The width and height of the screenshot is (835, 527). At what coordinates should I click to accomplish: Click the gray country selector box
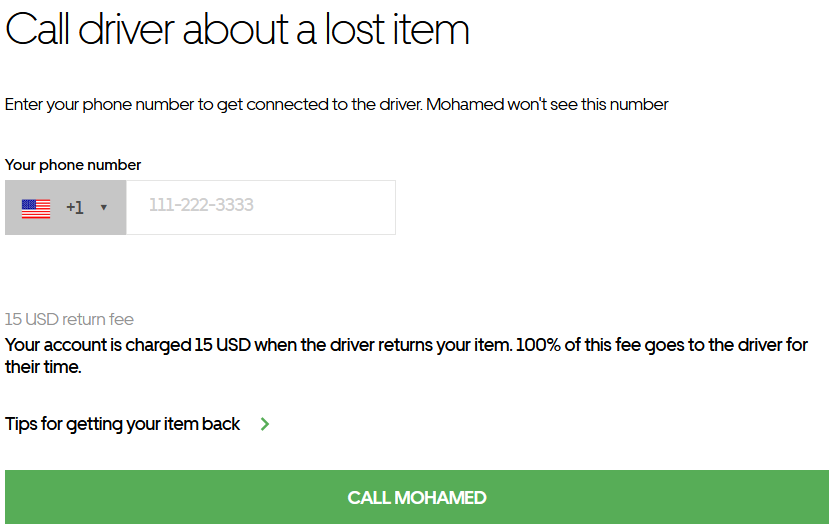point(66,208)
